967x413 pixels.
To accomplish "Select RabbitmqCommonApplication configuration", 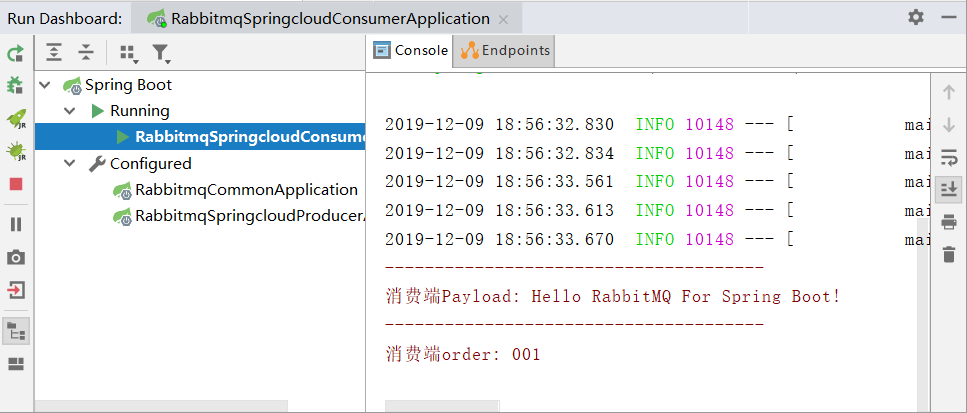I will point(246,190).
